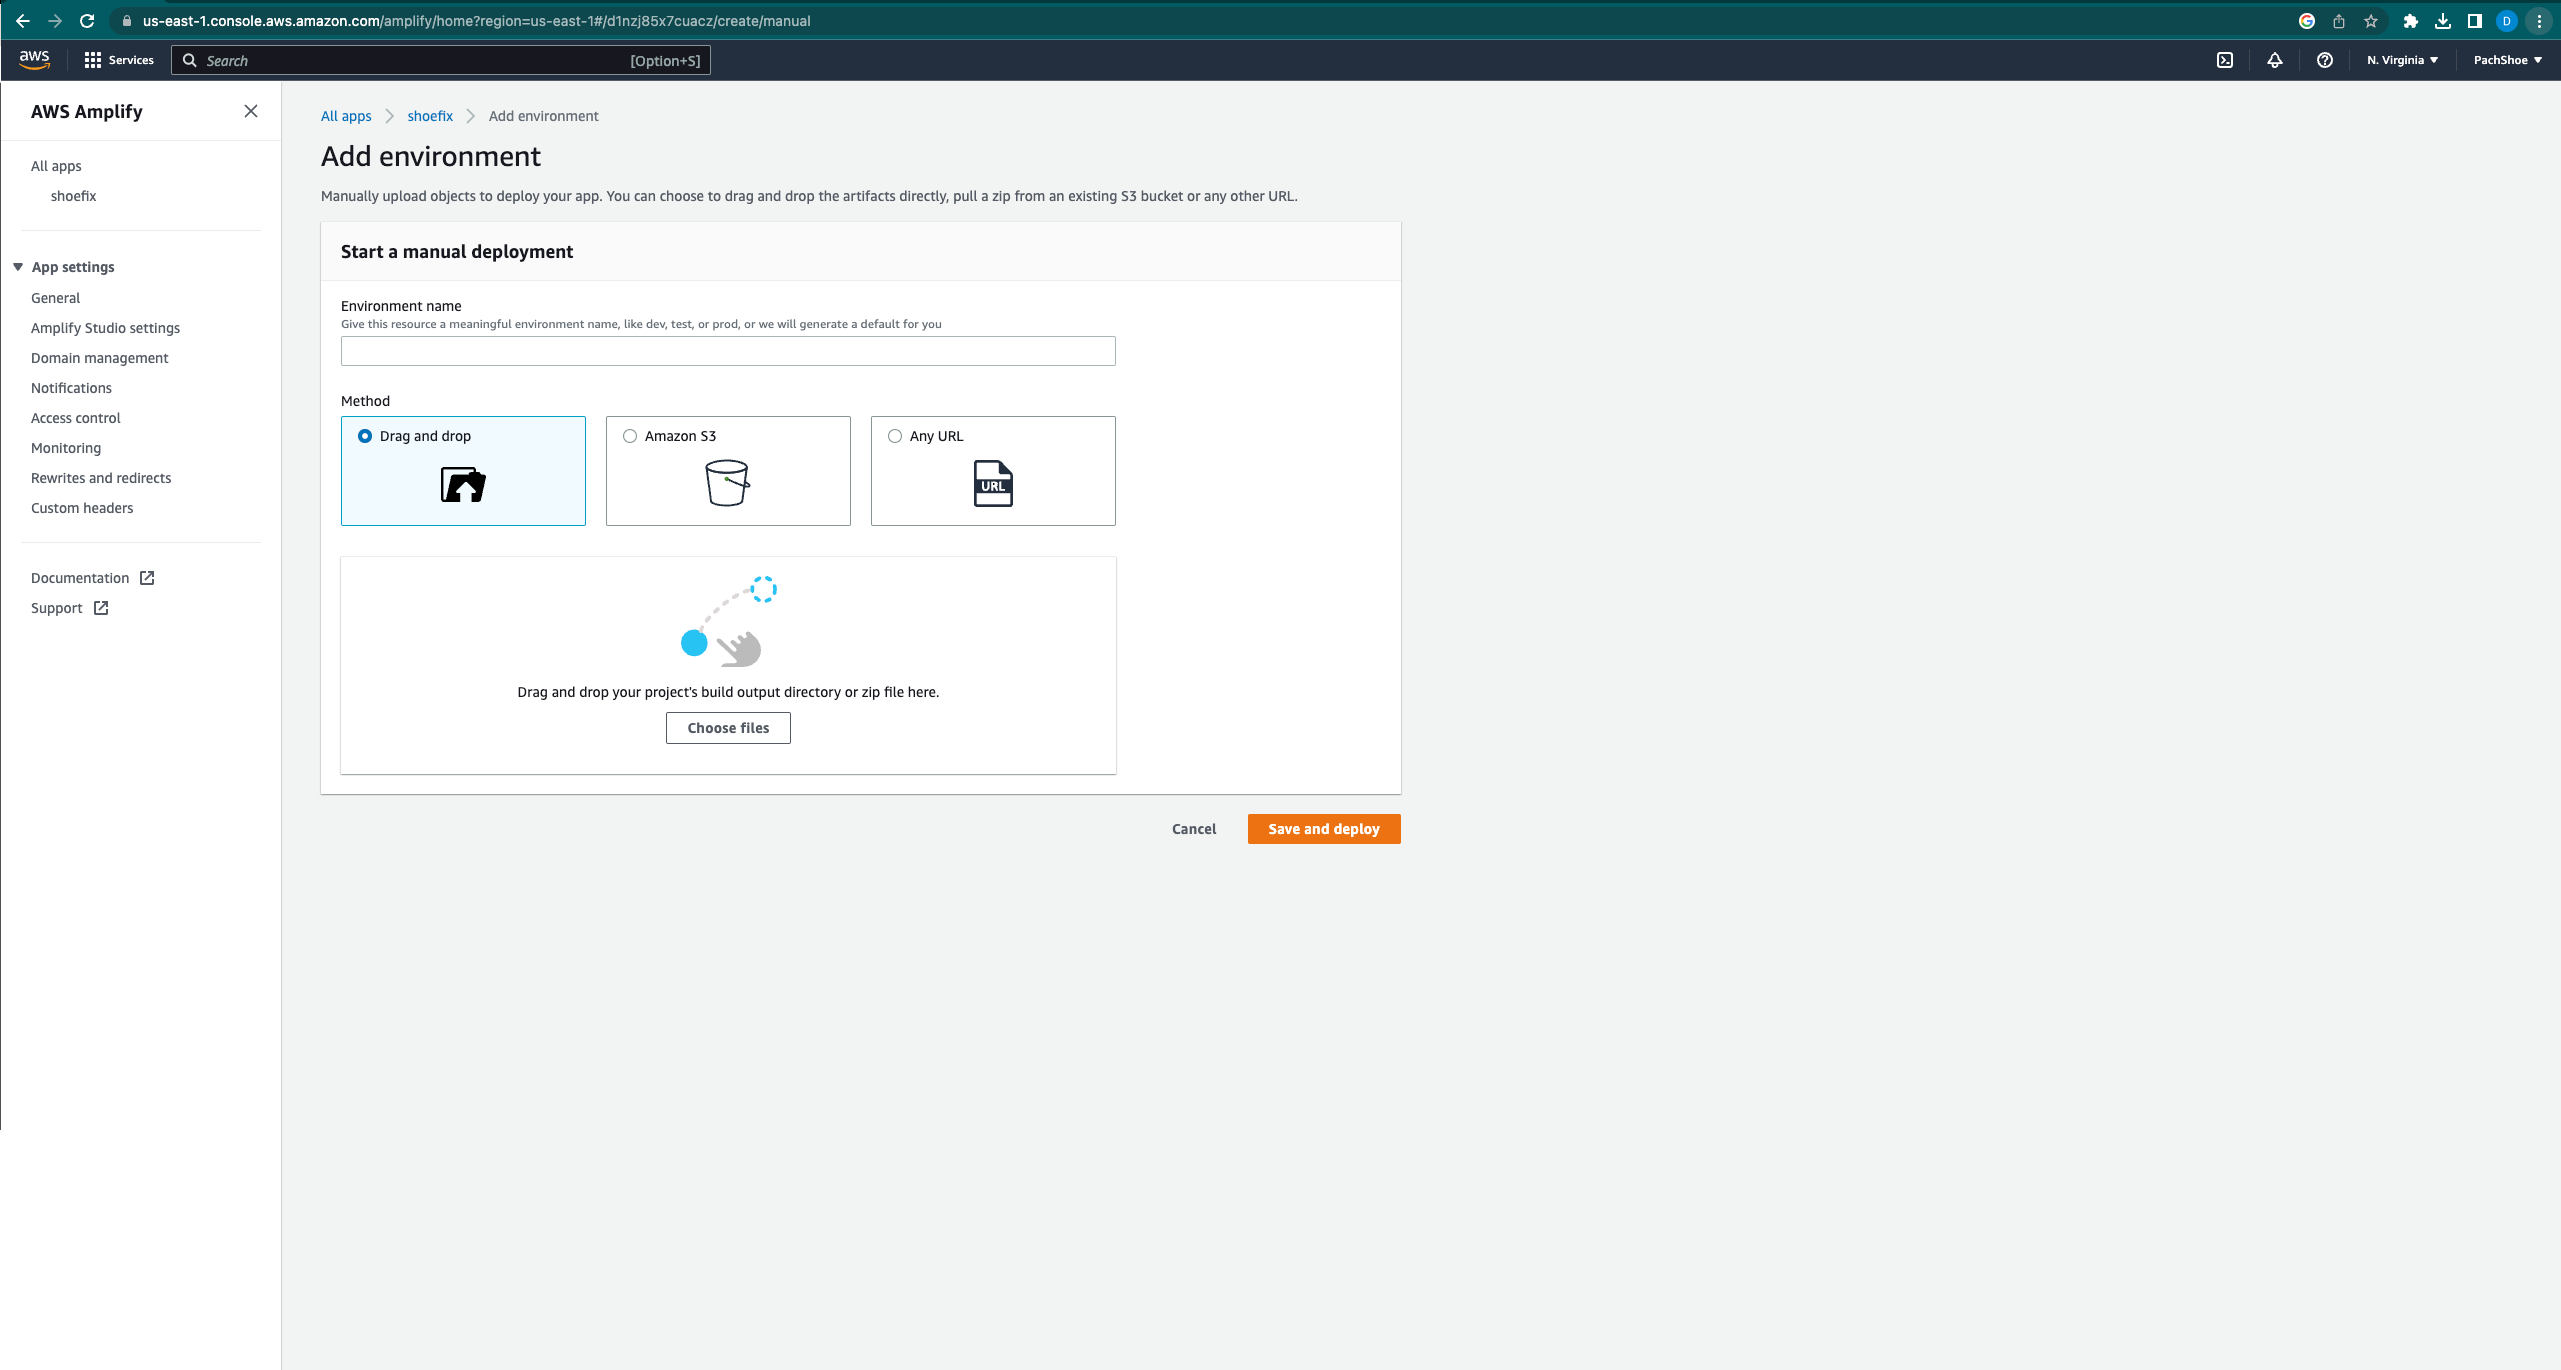Screen dimensions: 2561x1370
Task: Open the AWS help question-mark icon
Action: [2324, 60]
